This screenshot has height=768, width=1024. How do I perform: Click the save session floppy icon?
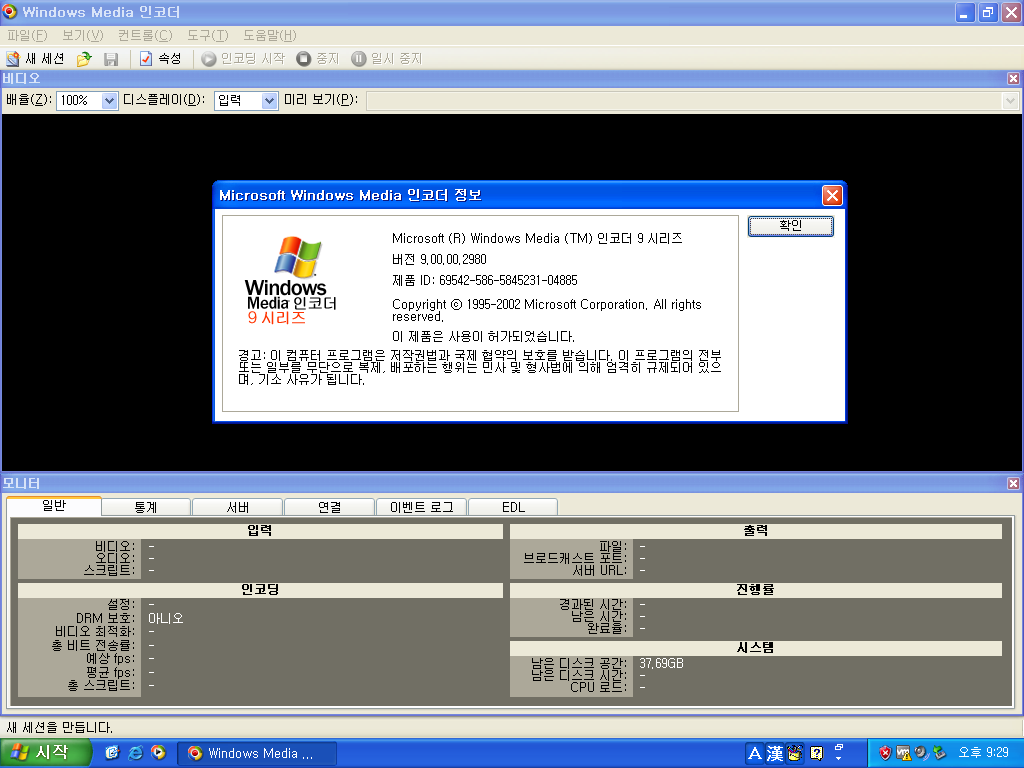[x=111, y=59]
